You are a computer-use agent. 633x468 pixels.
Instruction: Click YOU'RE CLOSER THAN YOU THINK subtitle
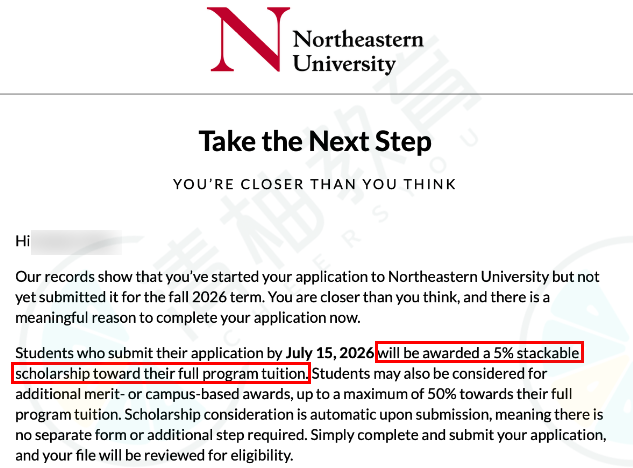(x=314, y=184)
